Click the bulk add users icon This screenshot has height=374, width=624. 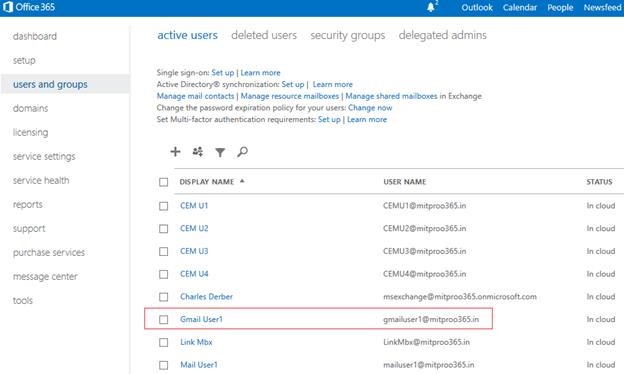[x=198, y=152]
